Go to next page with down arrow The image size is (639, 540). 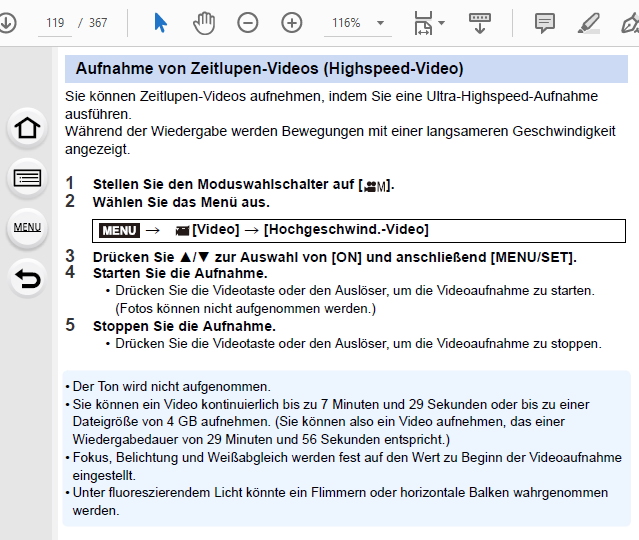(8, 22)
